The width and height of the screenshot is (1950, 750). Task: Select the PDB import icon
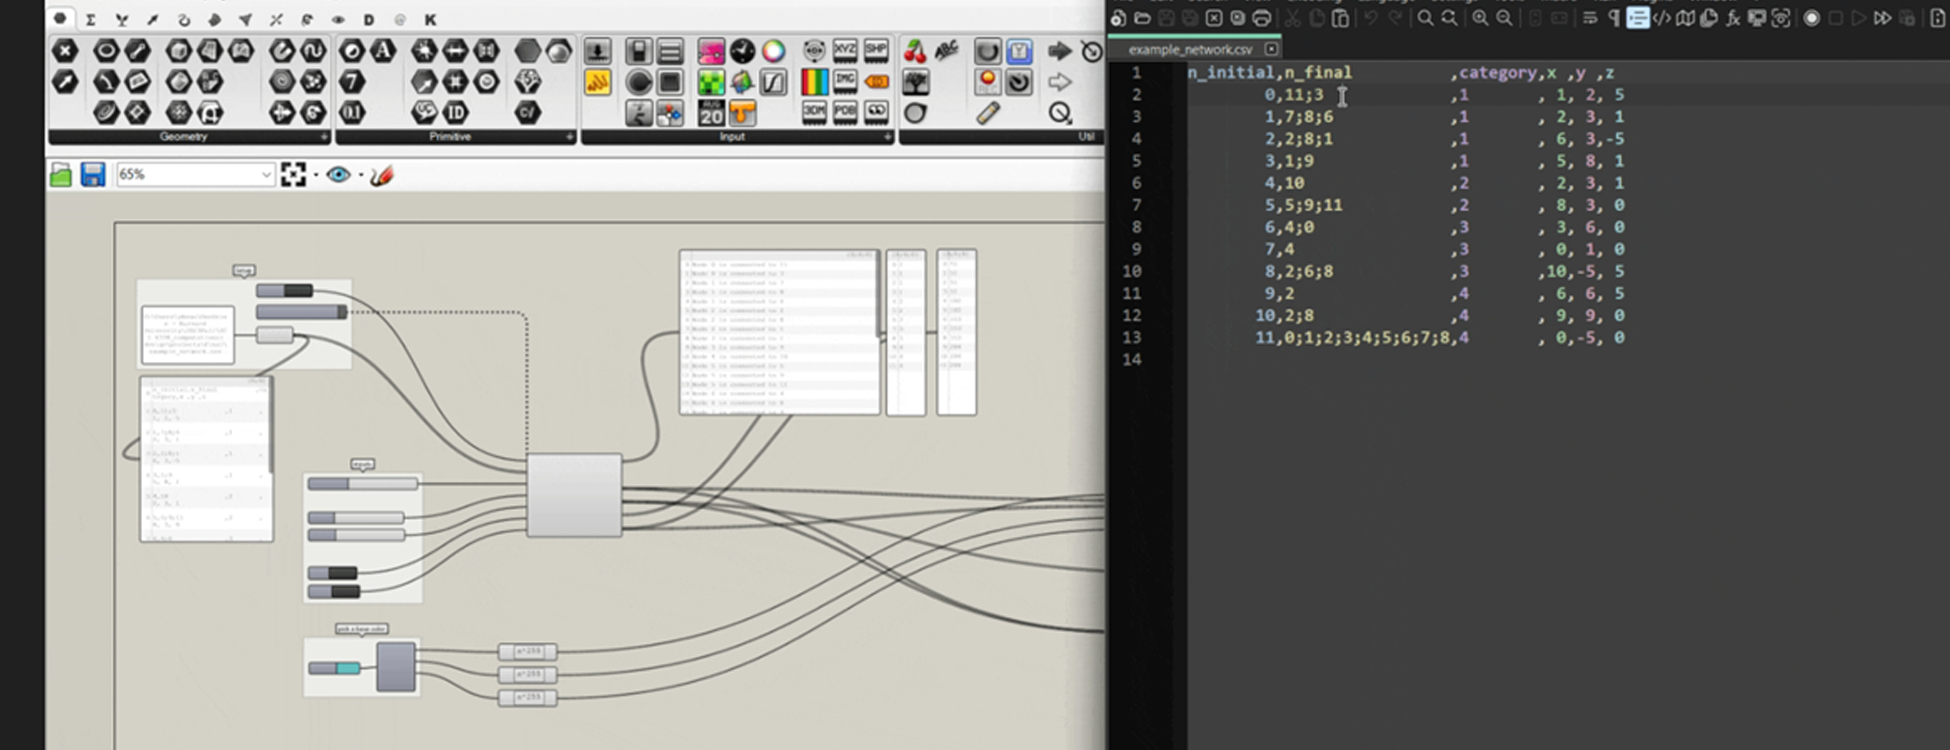coord(845,113)
